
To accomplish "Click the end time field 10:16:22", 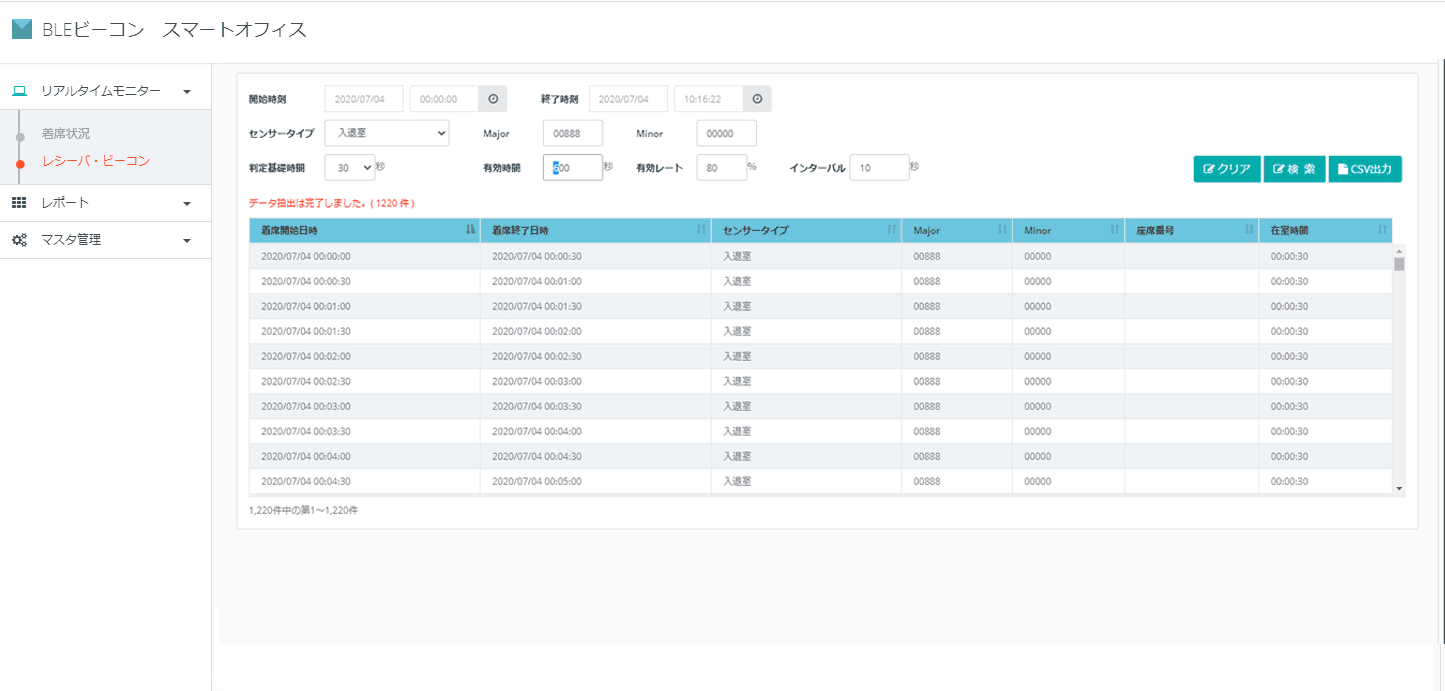I will (709, 99).
